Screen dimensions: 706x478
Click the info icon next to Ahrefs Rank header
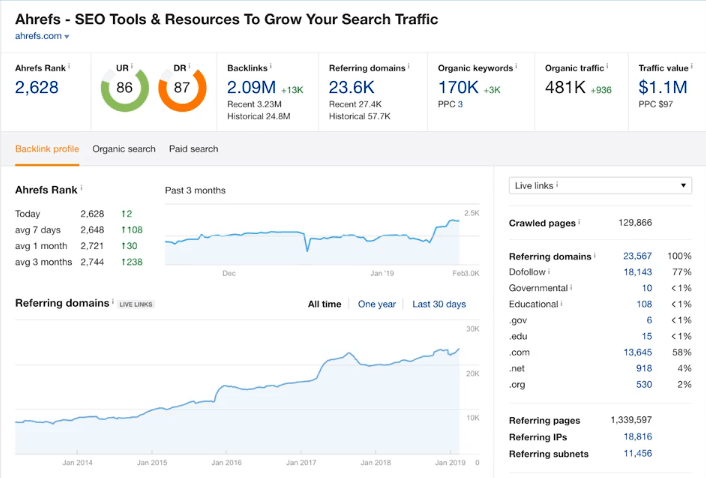69,66
